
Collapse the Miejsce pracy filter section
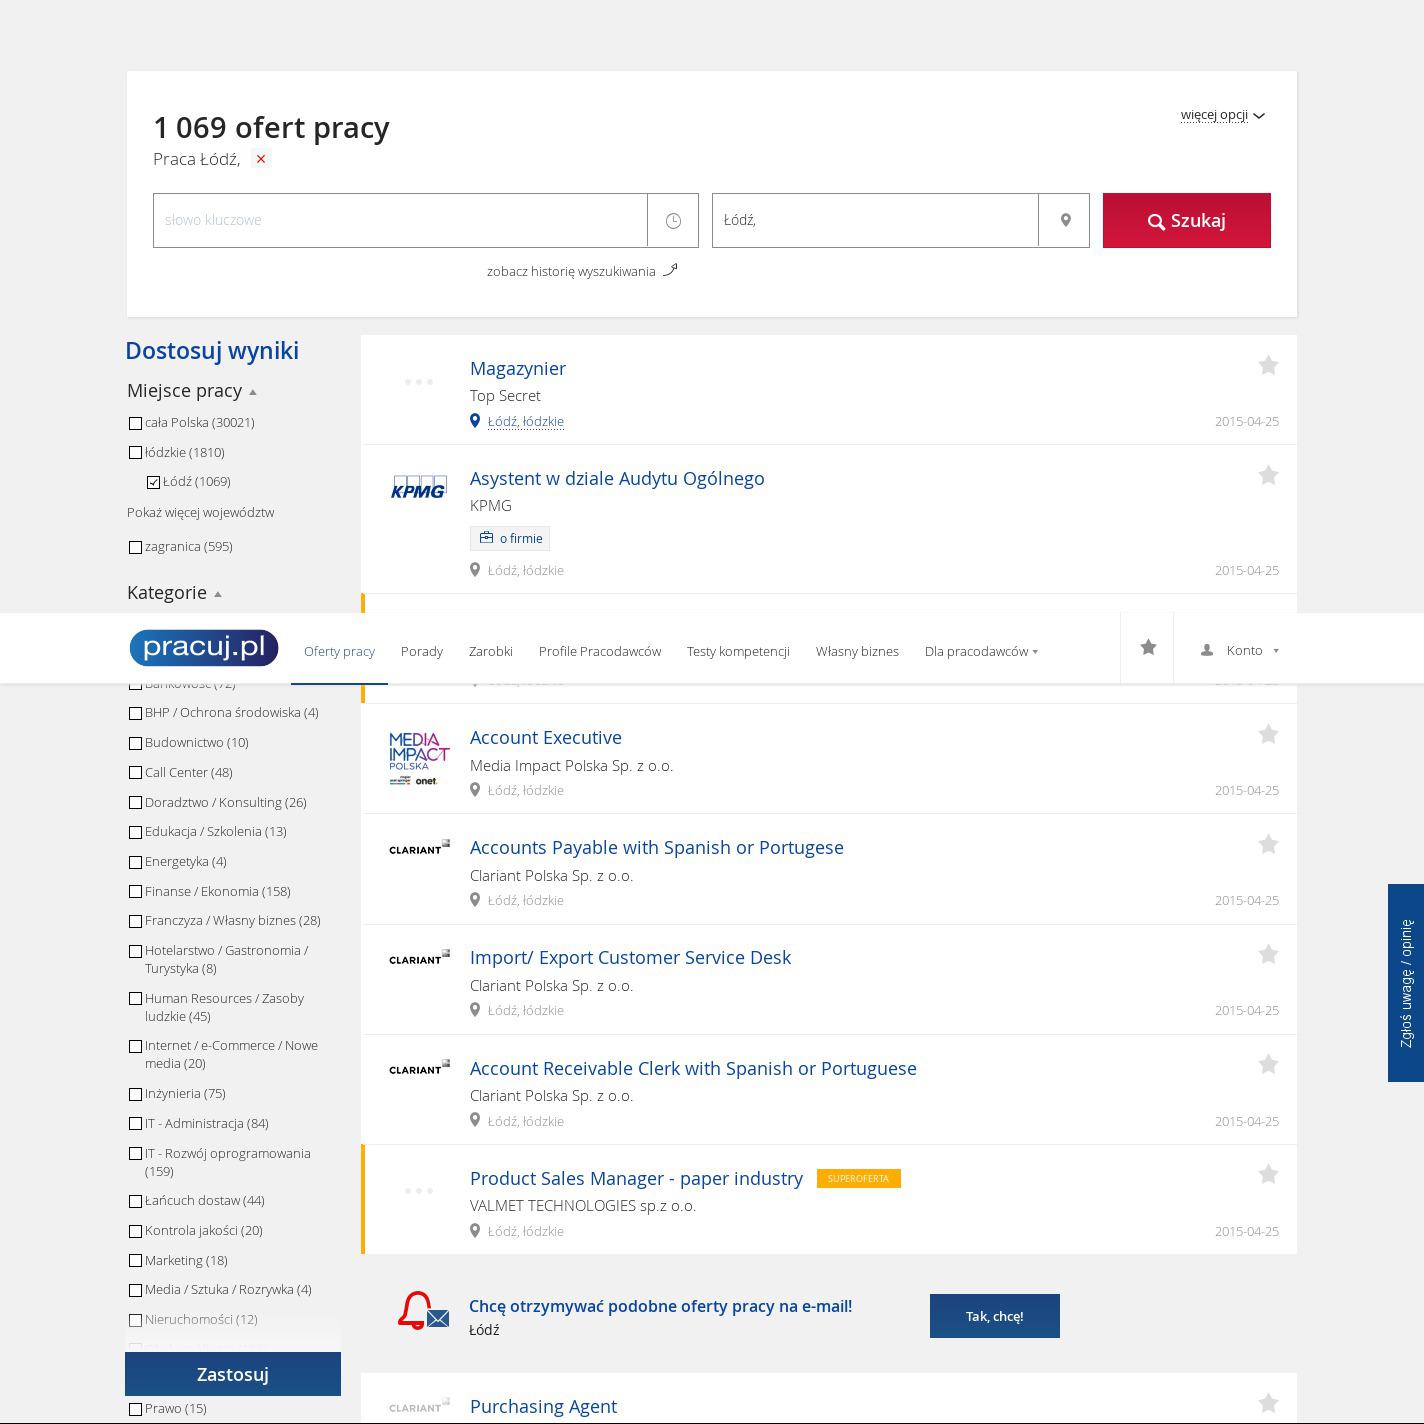pos(192,391)
